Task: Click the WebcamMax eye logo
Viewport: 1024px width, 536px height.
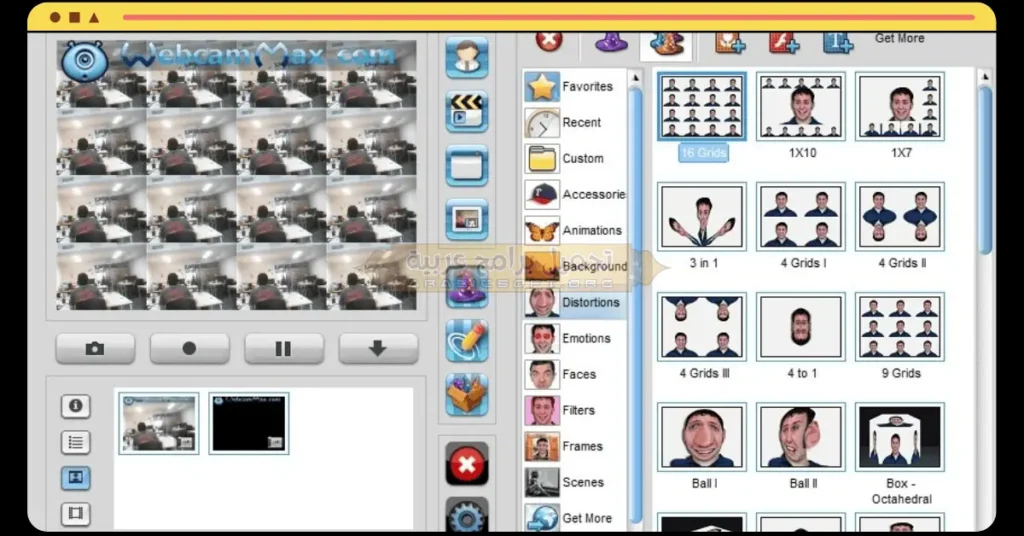Action: click(85, 61)
